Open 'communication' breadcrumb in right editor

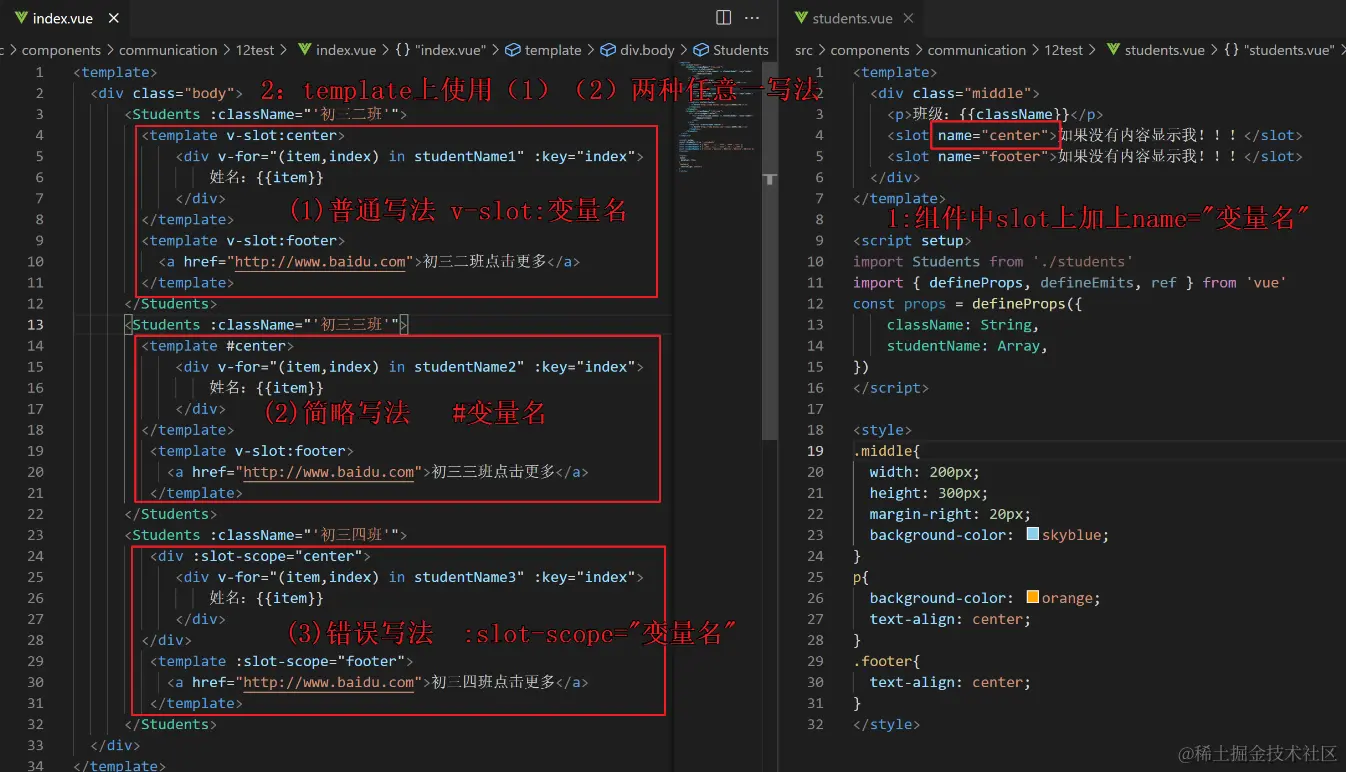pyautogui.click(x=977, y=50)
